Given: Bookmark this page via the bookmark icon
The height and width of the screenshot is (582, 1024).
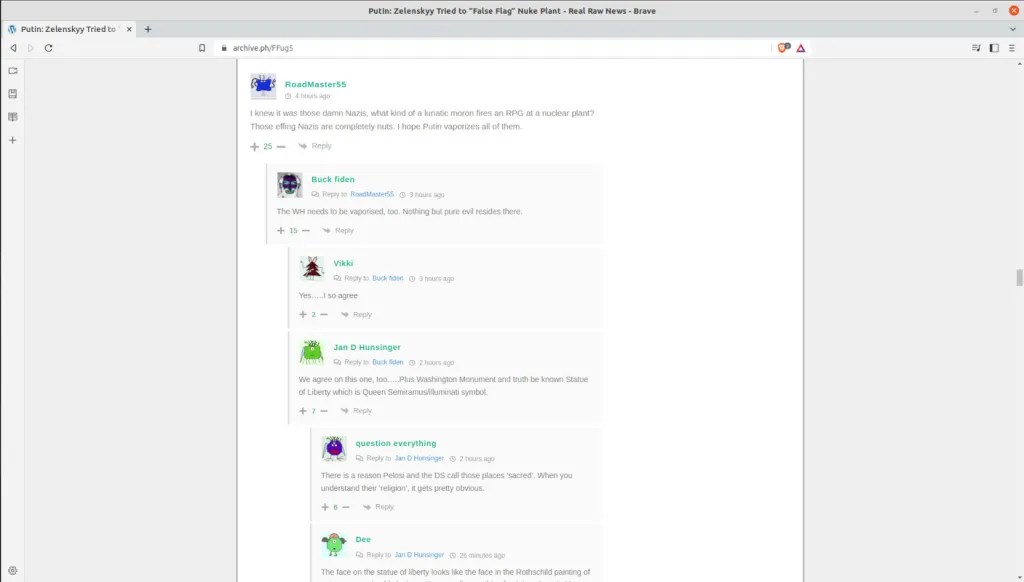Looking at the screenshot, I should tap(202, 48).
